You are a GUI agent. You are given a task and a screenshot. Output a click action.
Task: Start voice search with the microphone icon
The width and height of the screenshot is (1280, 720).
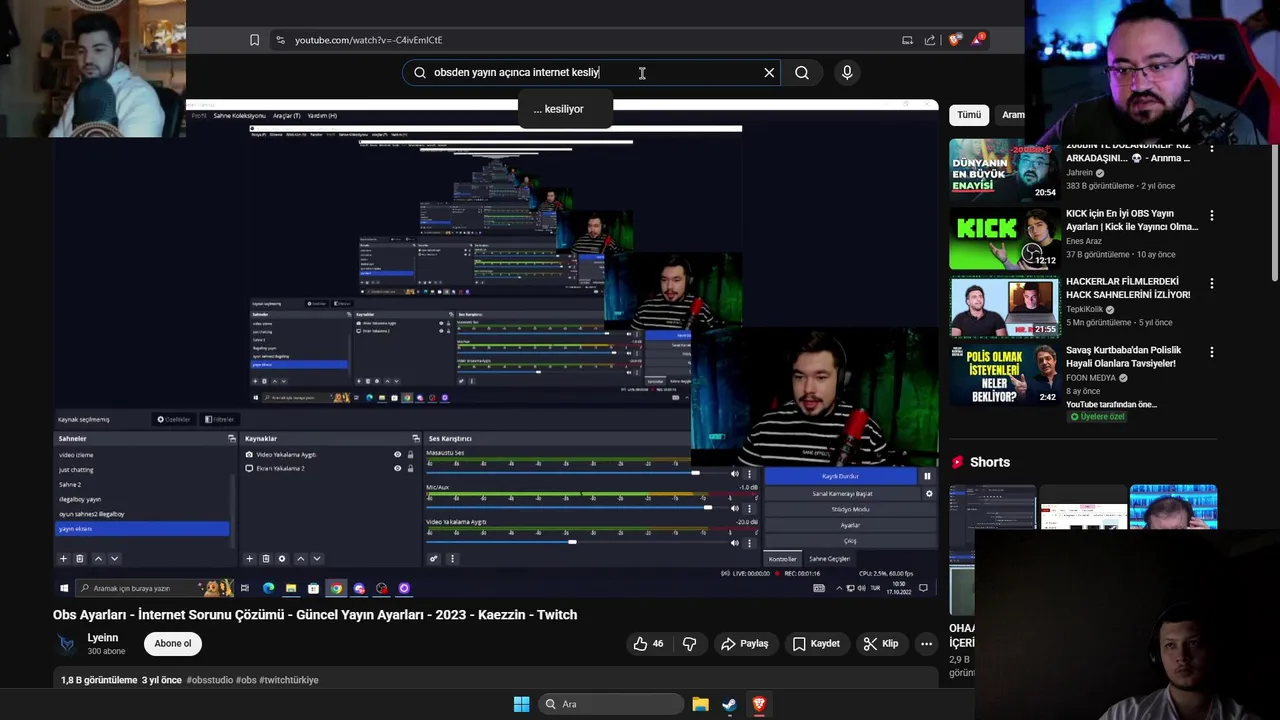(847, 72)
